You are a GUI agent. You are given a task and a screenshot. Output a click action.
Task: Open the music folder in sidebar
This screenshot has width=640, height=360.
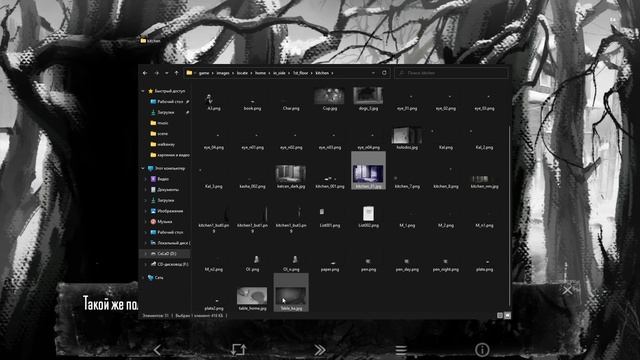point(159,123)
